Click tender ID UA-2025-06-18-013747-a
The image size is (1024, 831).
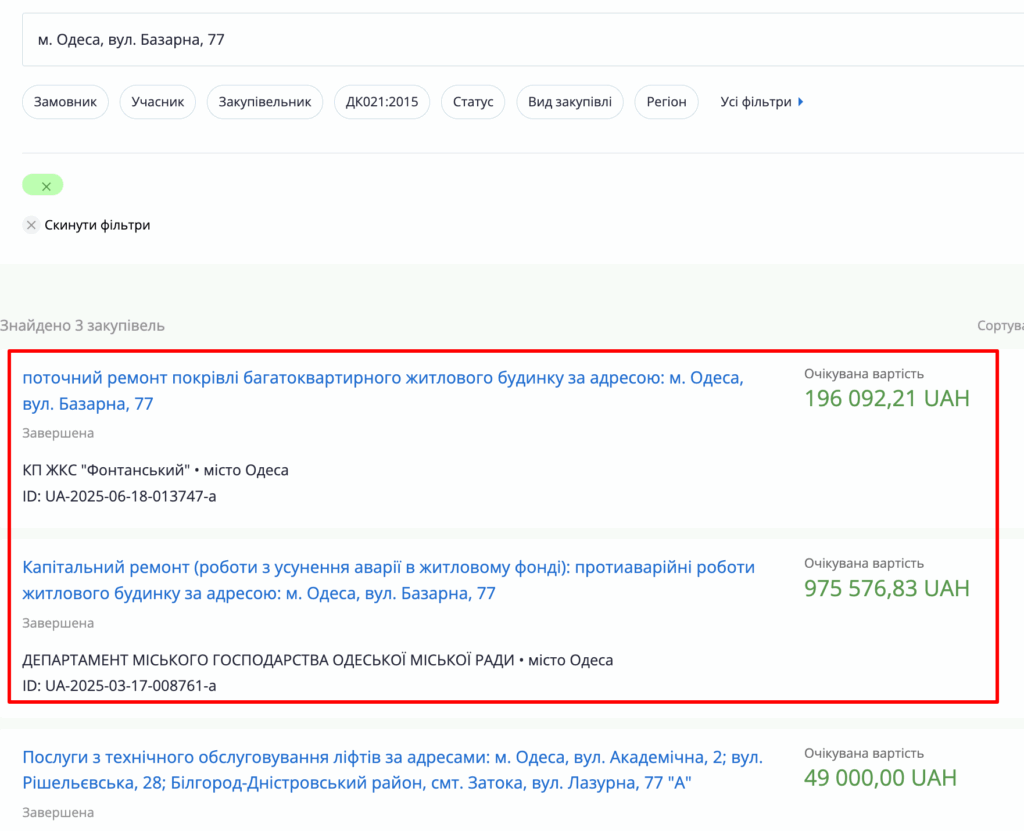point(119,496)
